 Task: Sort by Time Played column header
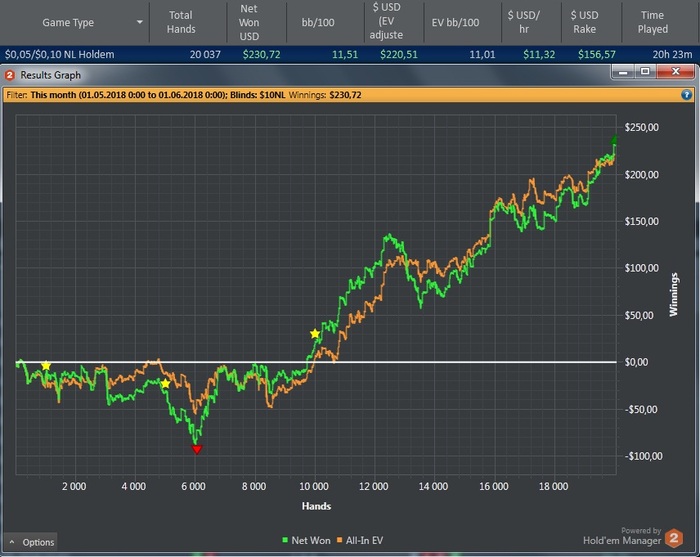653,22
